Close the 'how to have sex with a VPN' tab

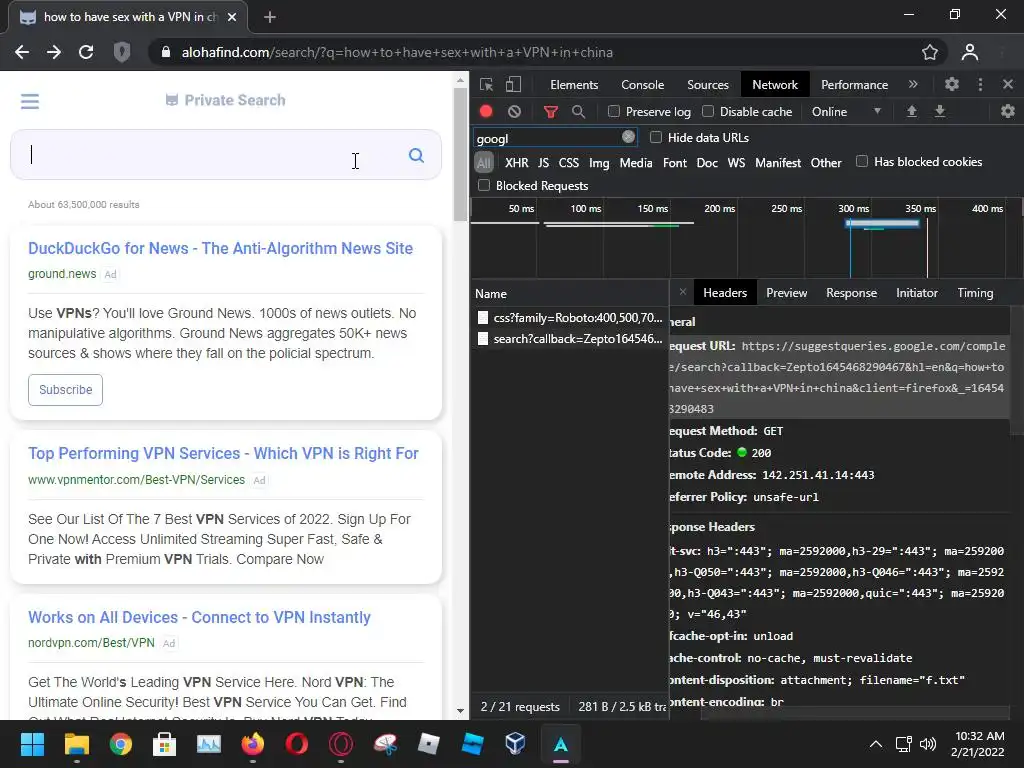[x=232, y=17]
